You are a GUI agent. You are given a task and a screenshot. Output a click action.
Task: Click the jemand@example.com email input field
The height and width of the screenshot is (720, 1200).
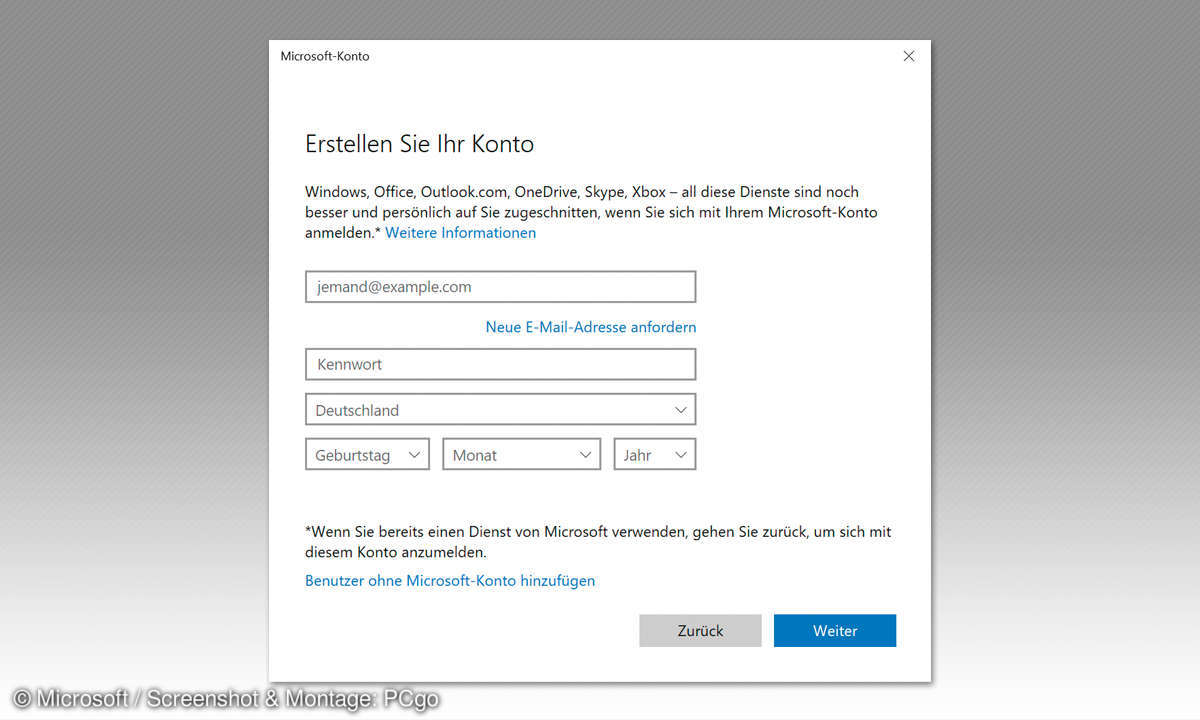[x=500, y=286]
